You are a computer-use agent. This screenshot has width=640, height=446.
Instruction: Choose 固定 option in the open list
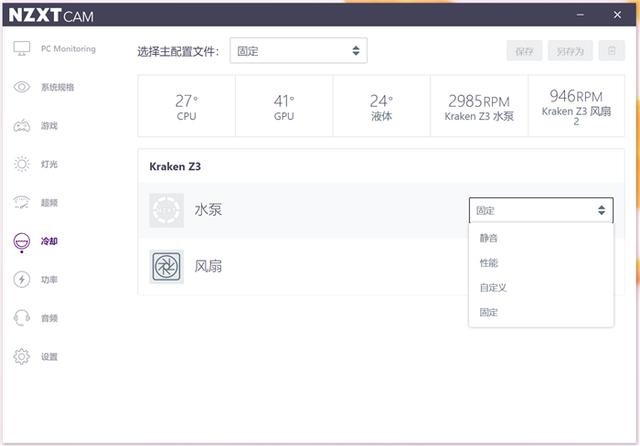[x=541, y=313]
